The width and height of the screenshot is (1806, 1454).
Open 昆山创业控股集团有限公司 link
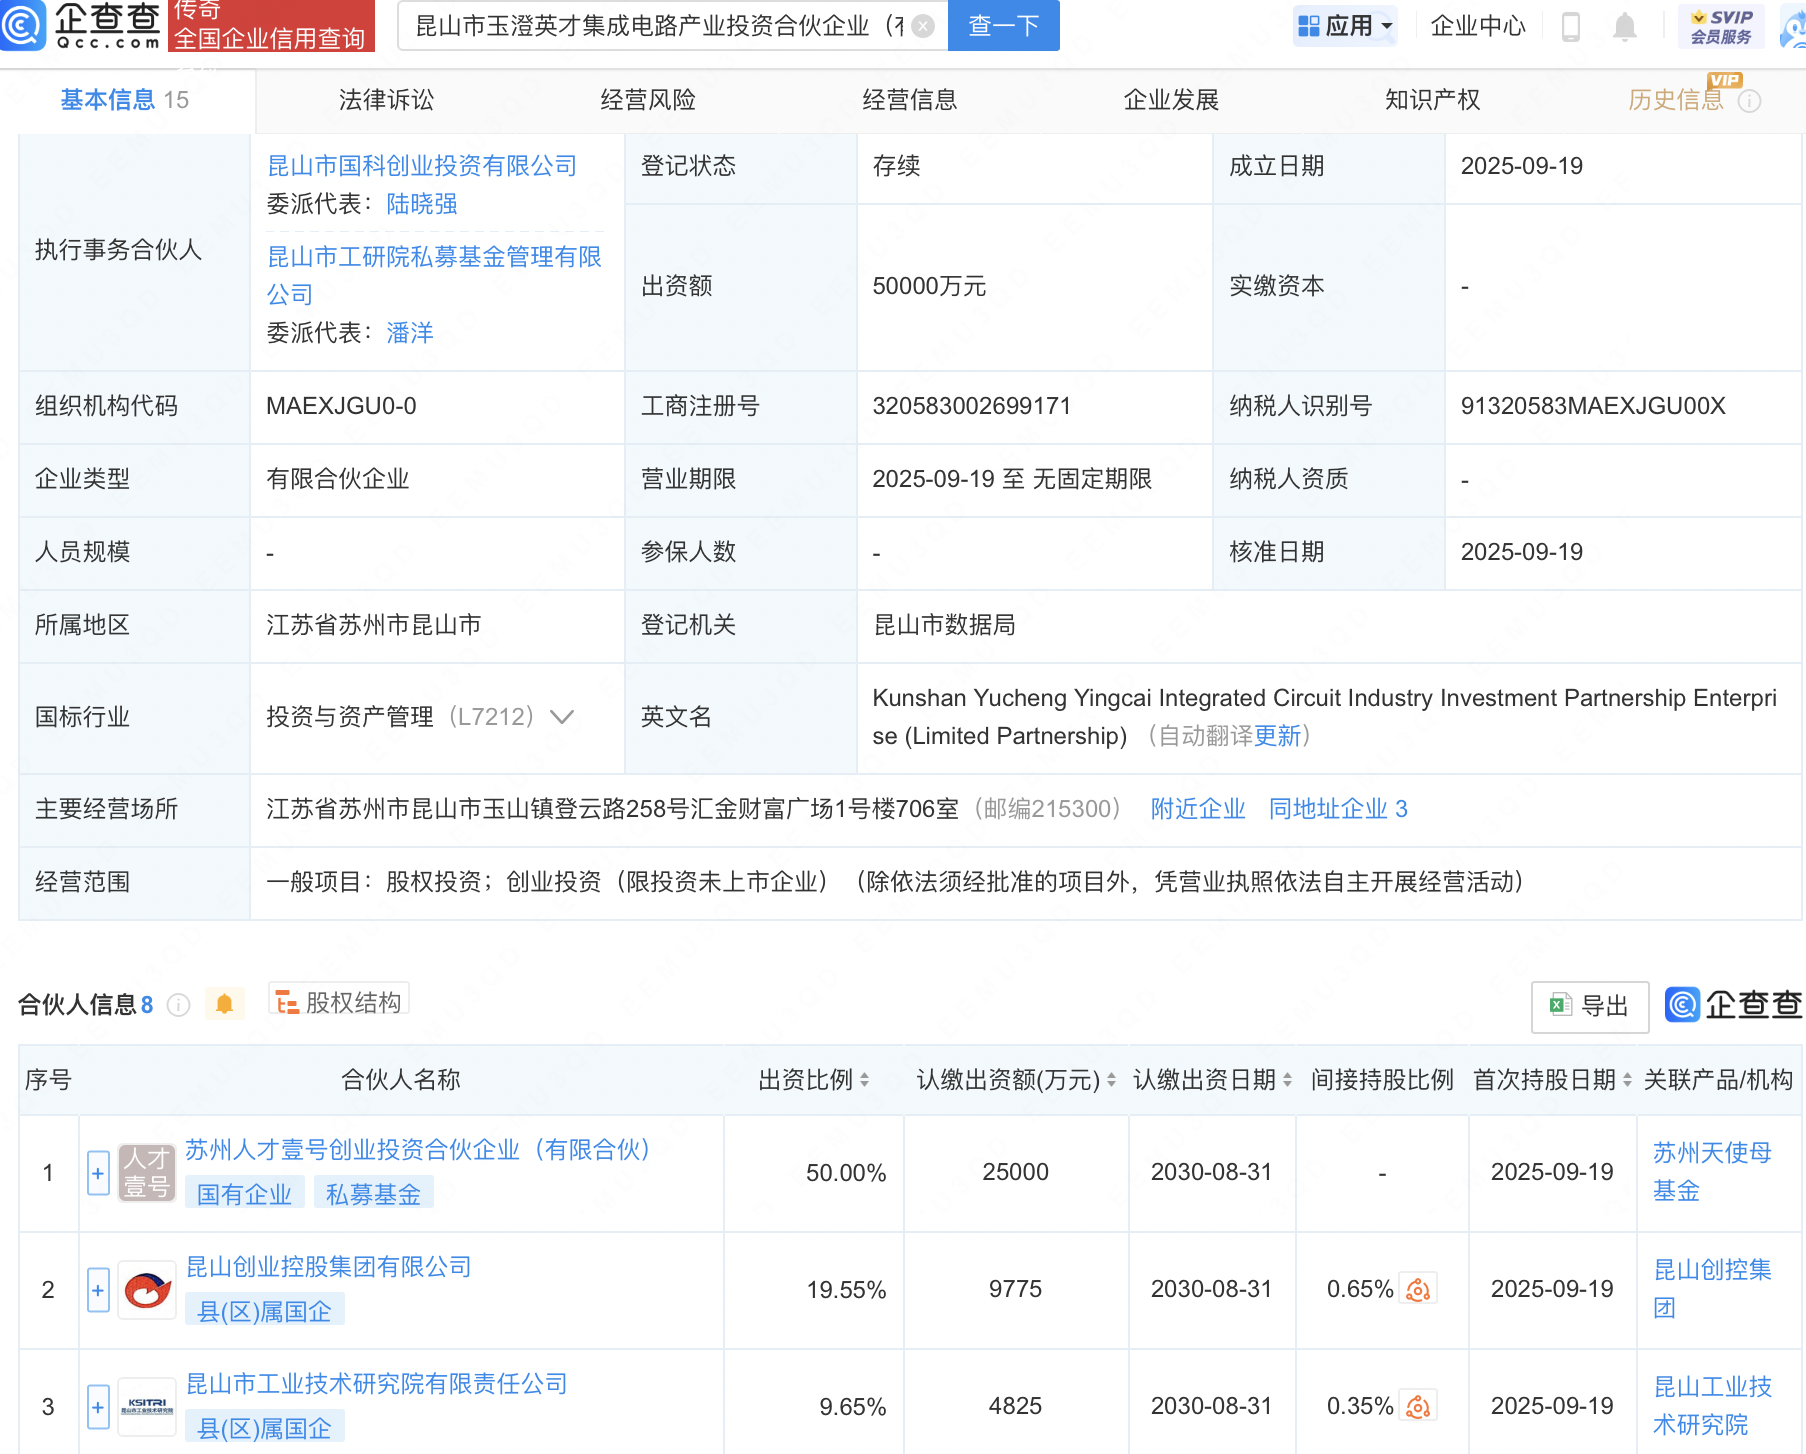(x=329, y=1267)
